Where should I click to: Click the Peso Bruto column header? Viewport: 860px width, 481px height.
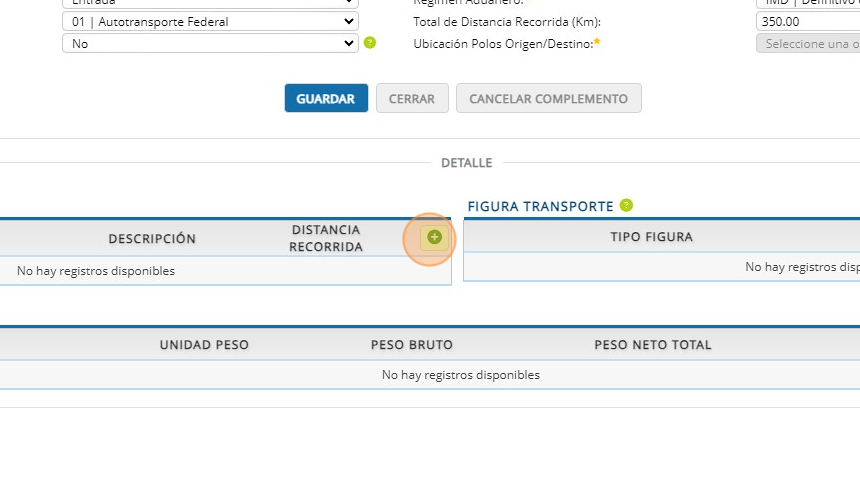coord(412,345)
